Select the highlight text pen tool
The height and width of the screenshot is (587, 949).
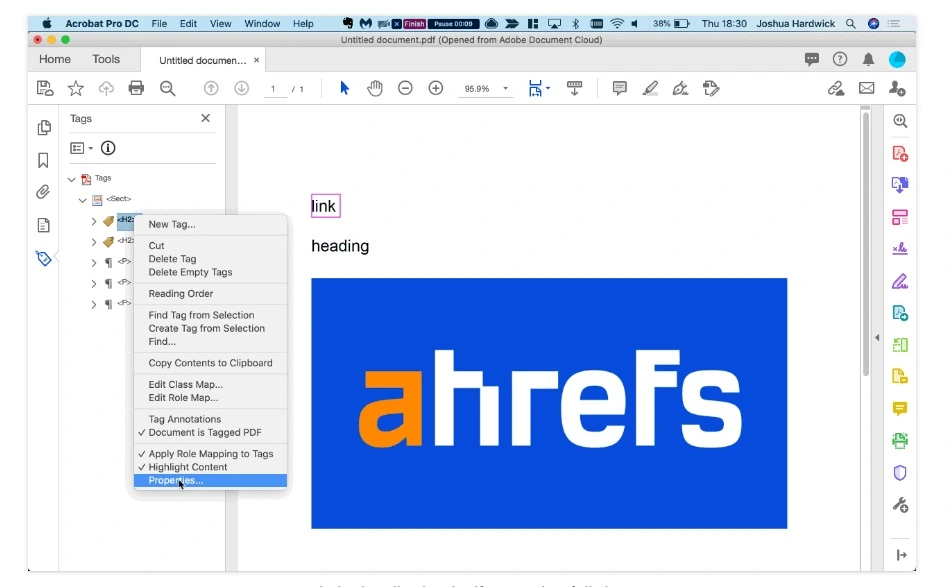pyautogui.click(x=650, y=88)
